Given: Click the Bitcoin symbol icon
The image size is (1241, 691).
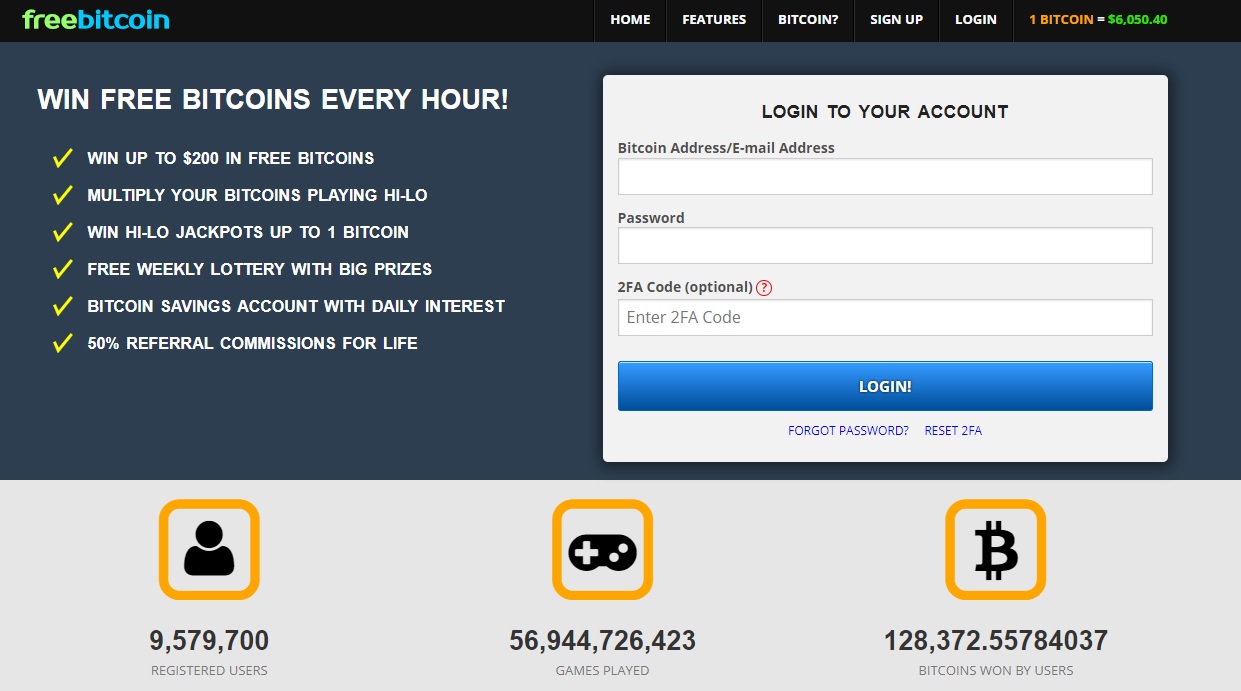Looking at the screenshot, I should point(995,550).
